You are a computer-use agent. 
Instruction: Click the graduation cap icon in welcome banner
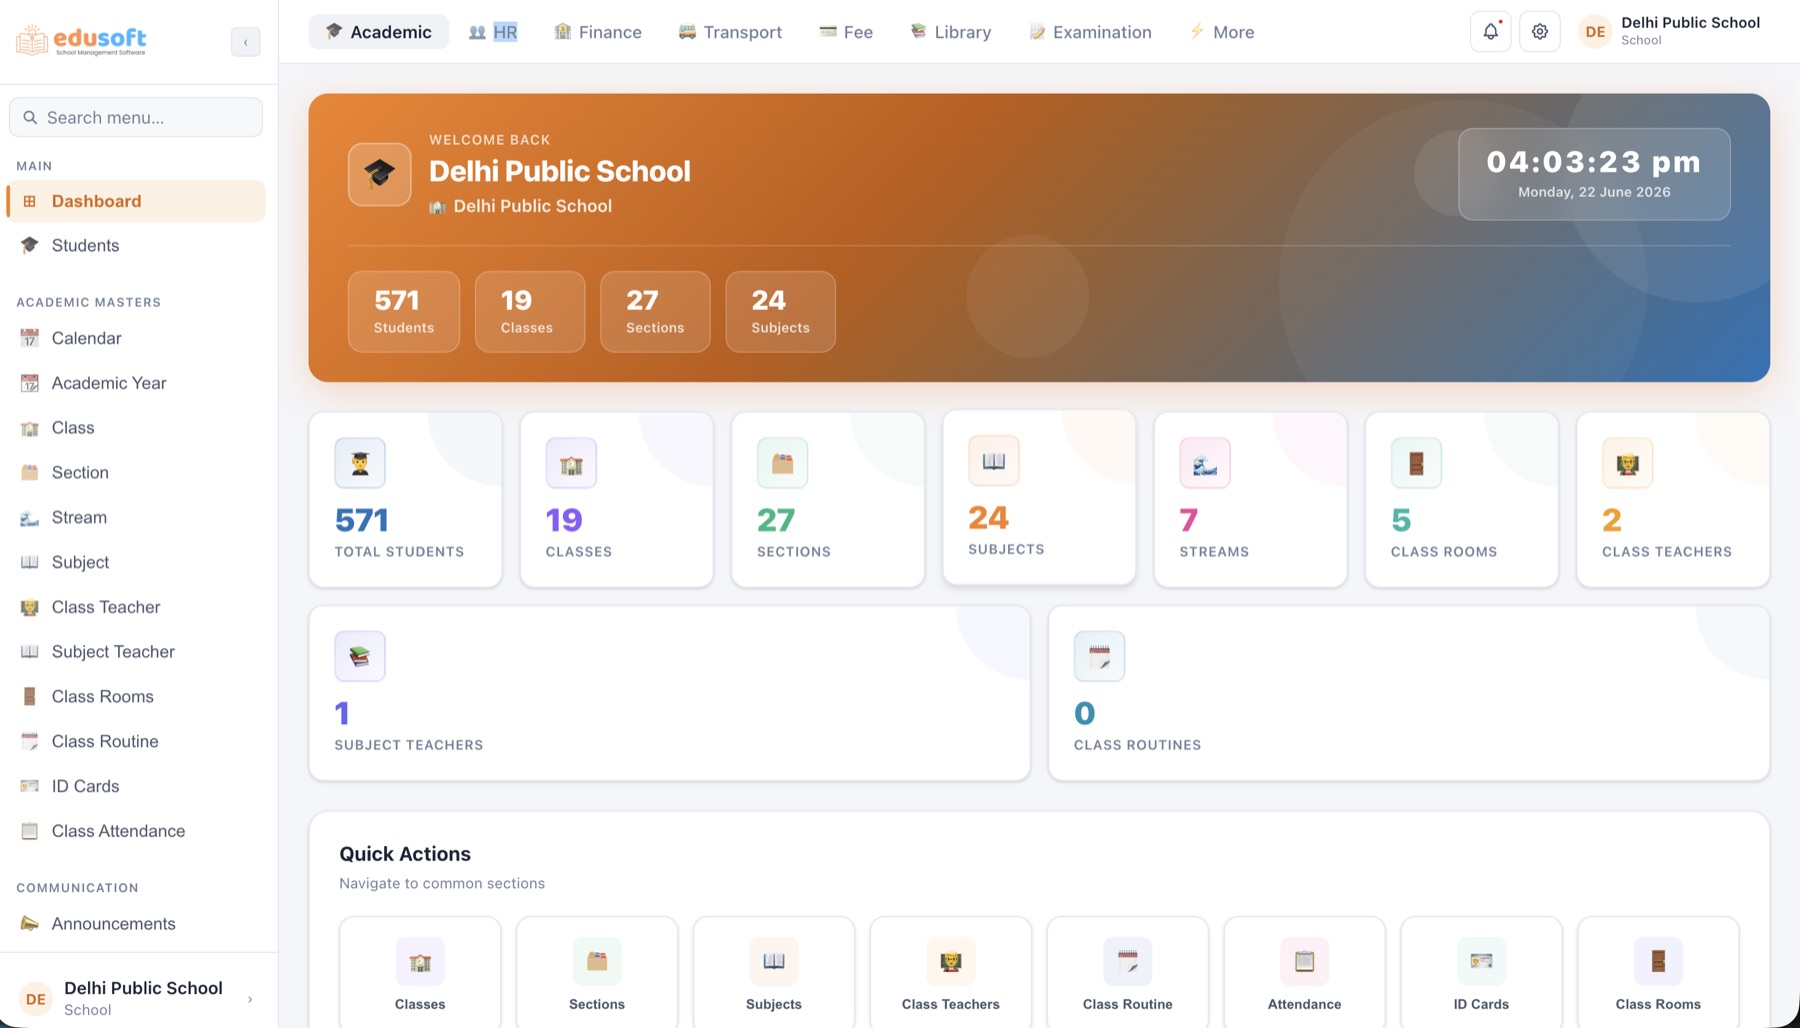[379, 174]
